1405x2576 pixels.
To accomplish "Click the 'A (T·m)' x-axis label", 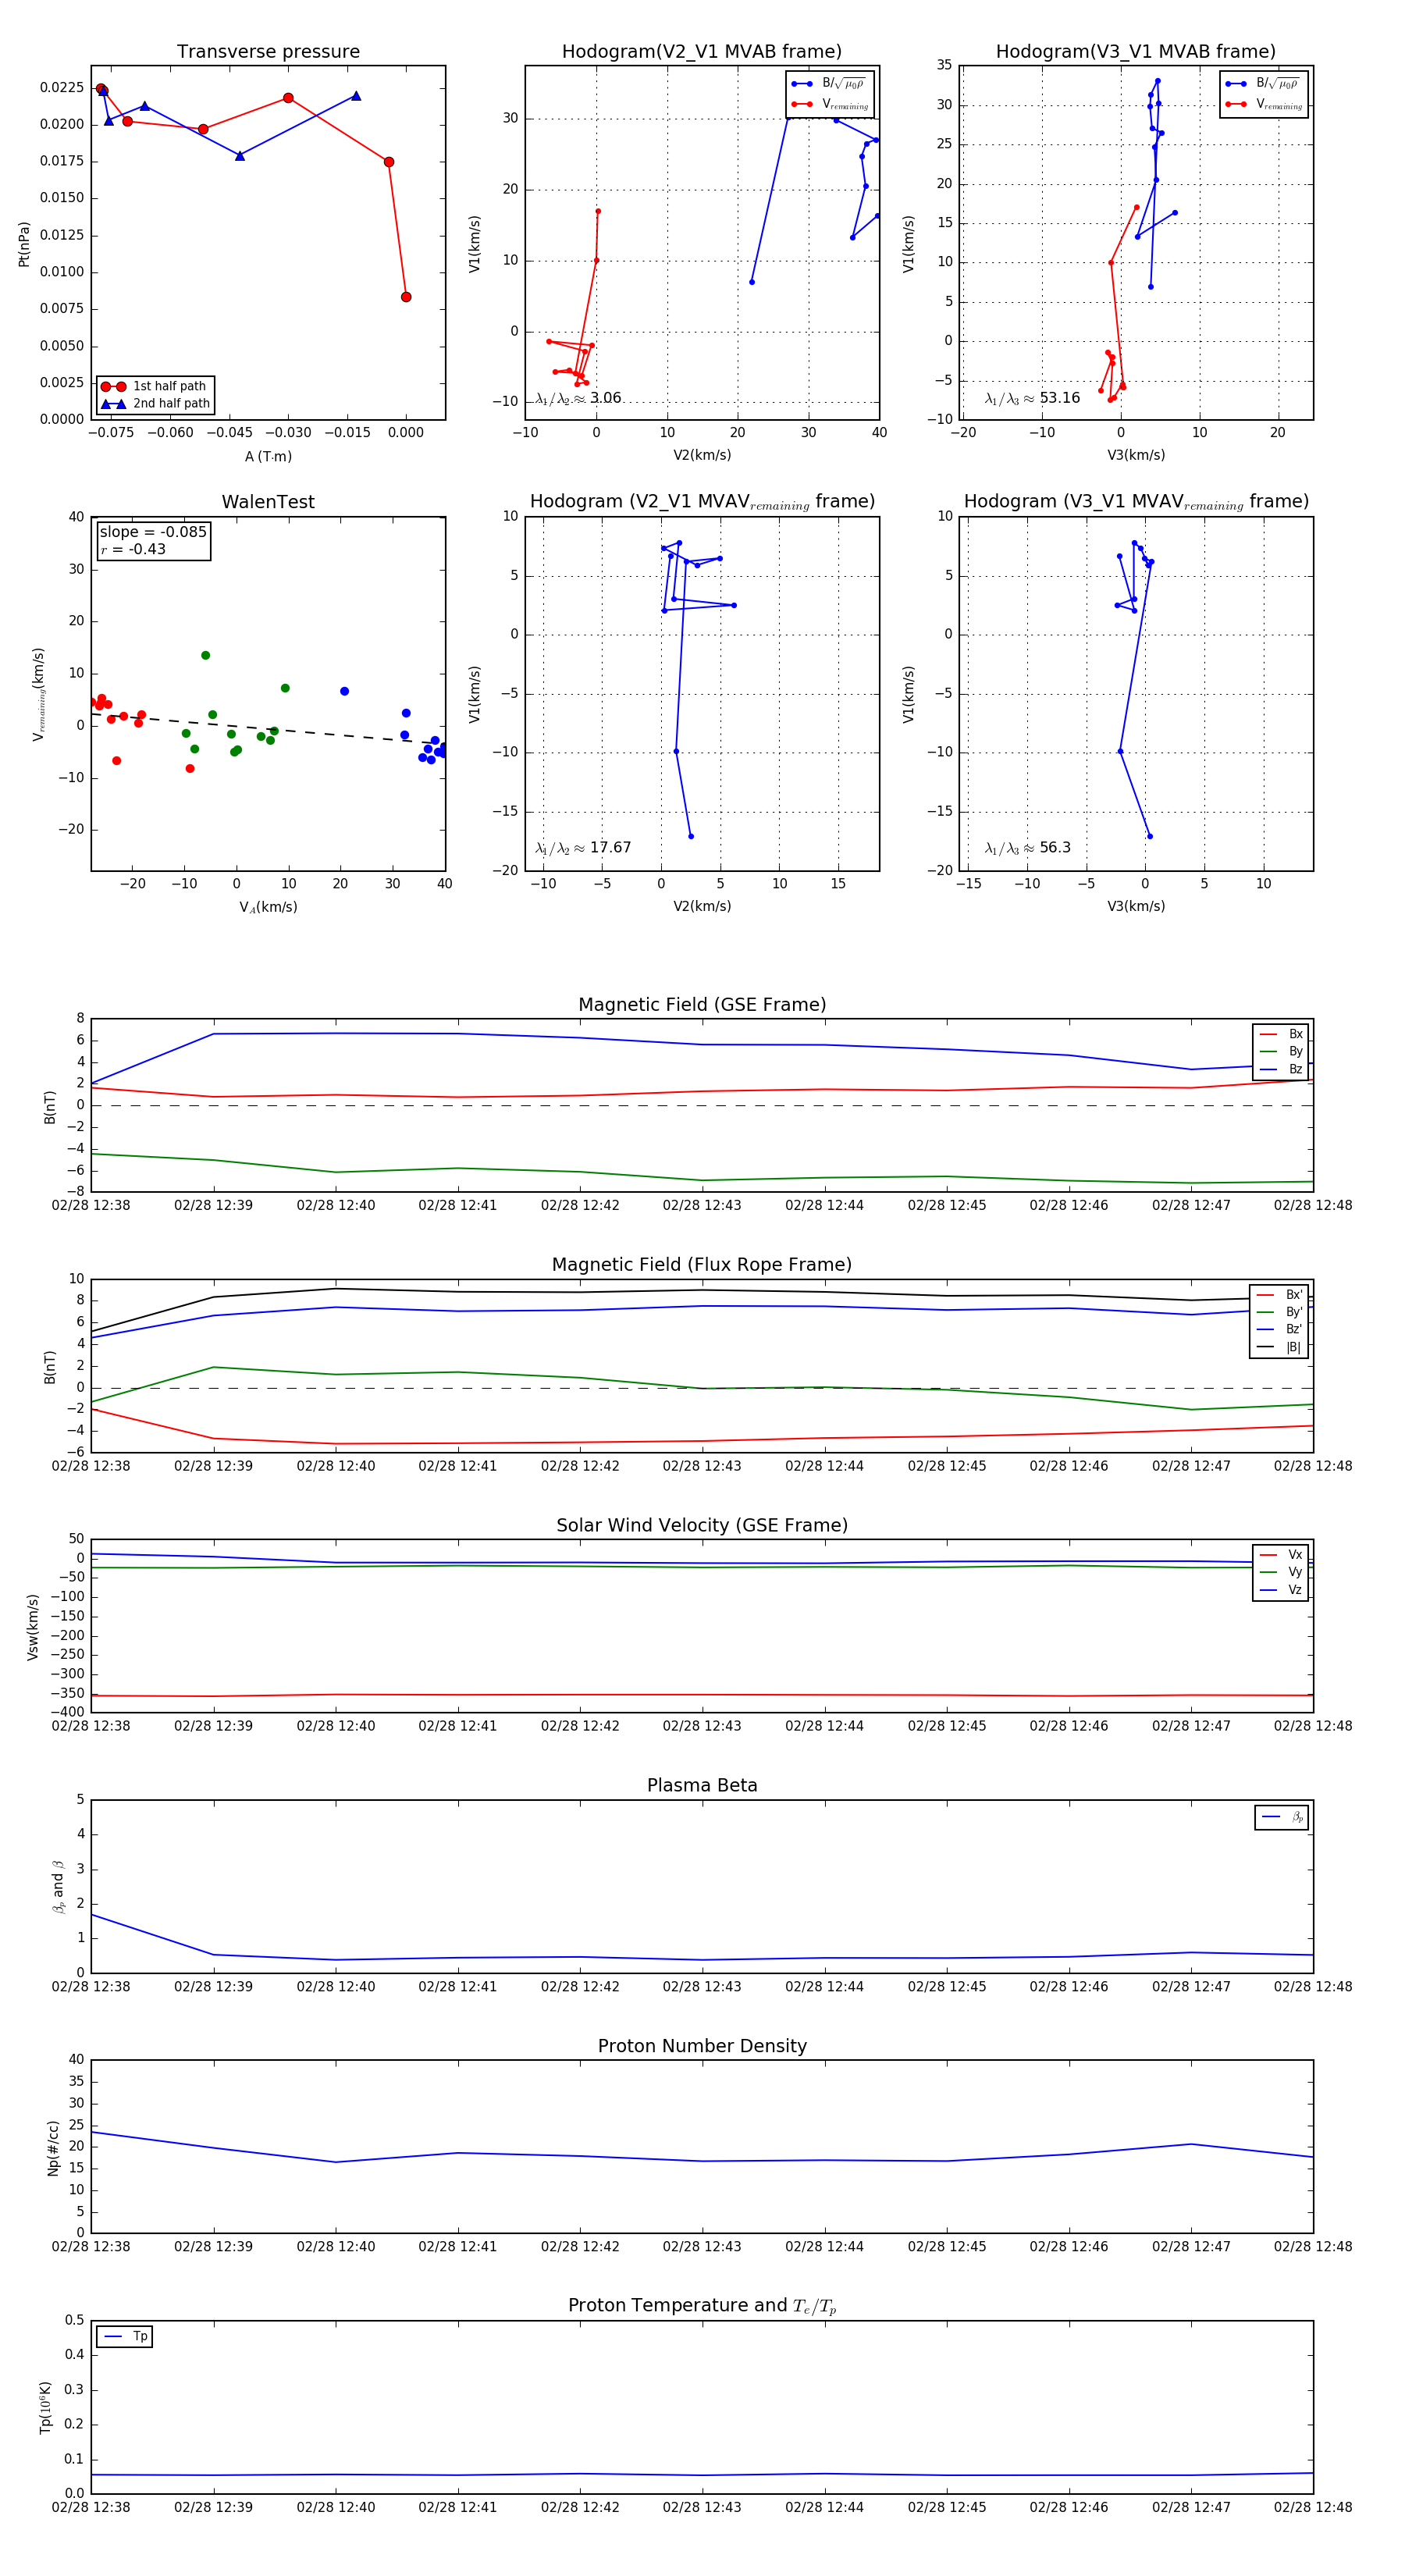I will (268, 456).
